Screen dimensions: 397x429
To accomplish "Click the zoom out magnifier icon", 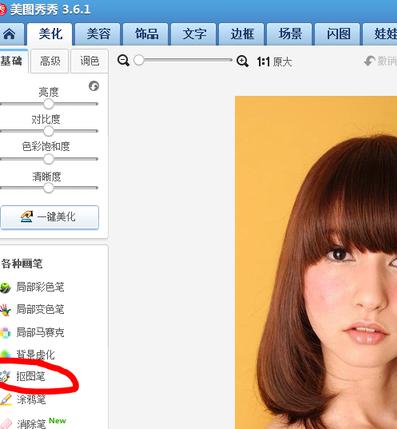I will (x=123, y=61).
